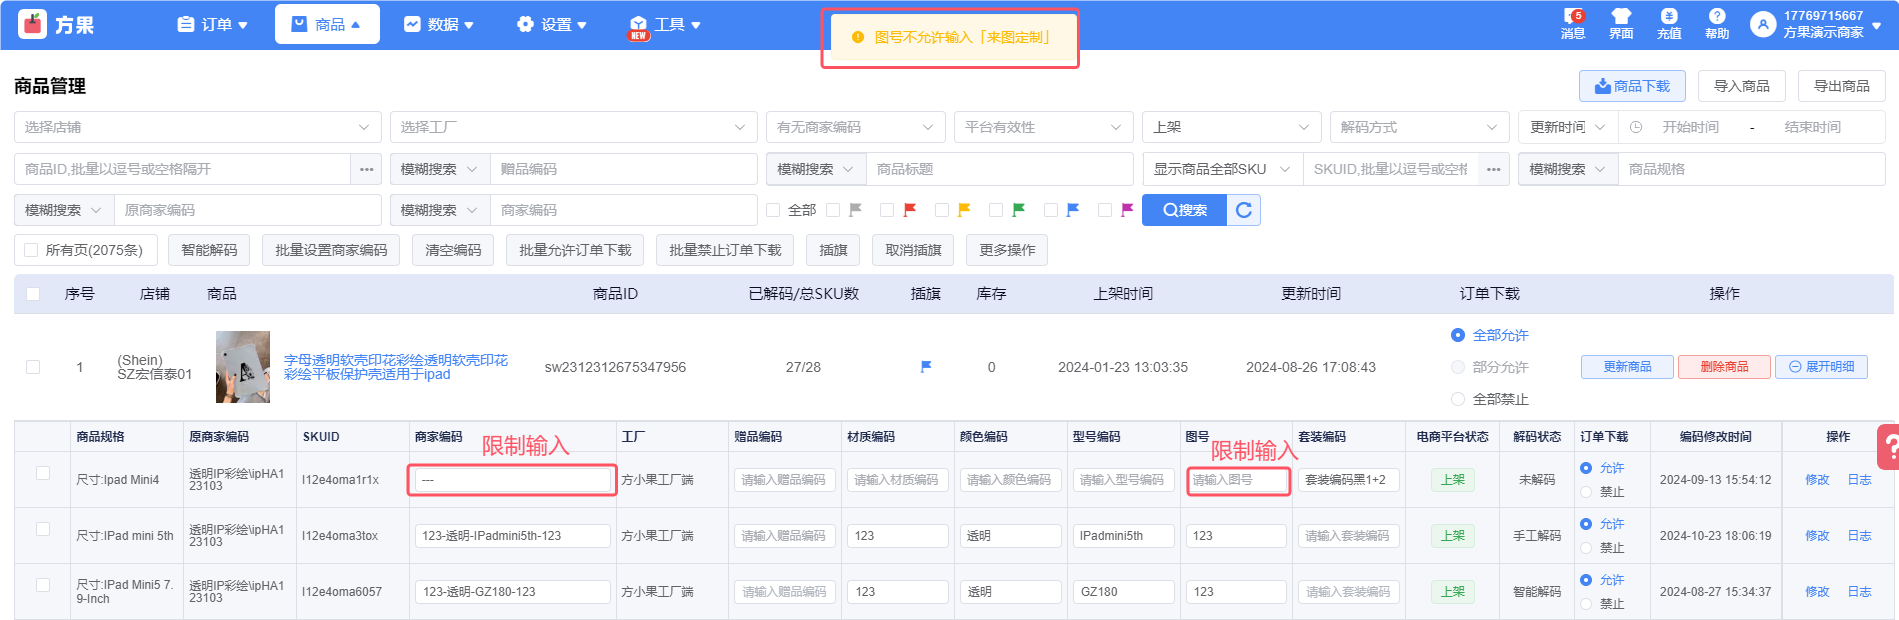Open the 订单 menu
The height and width of the screenshot is (620, 1899).
coord(212,24)
